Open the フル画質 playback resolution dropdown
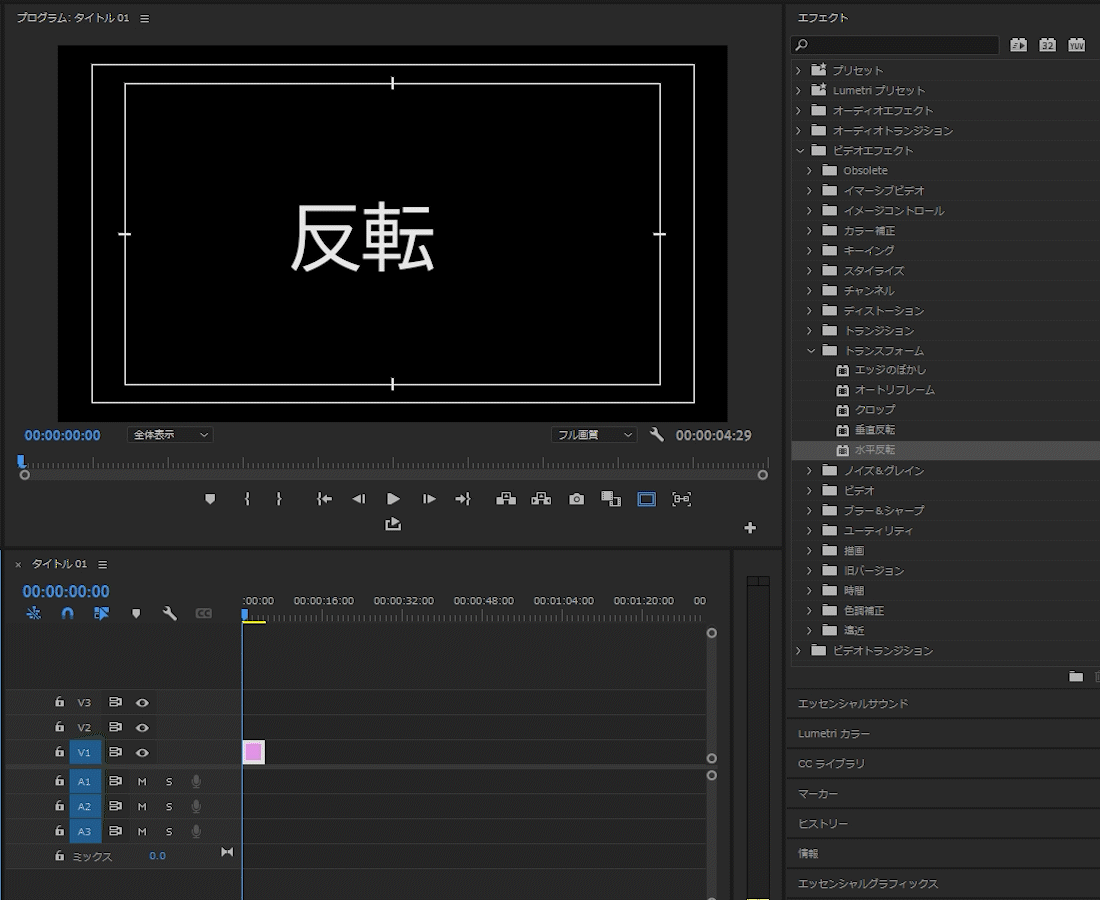 pyautogui.click(x=594, y=435)
